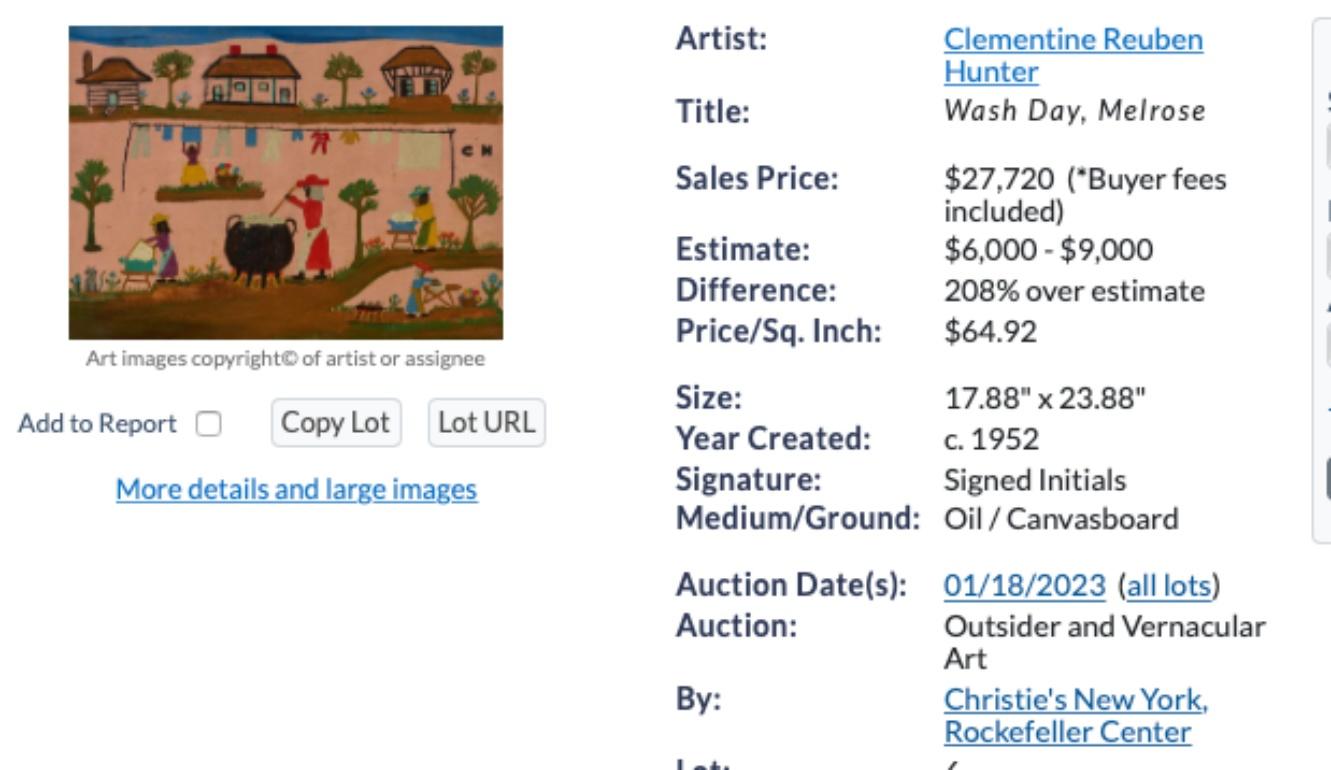The width and height of the screenshot is (1331, 770).
Task: Click the Add to Report label text
Action: tap(97, 423)
